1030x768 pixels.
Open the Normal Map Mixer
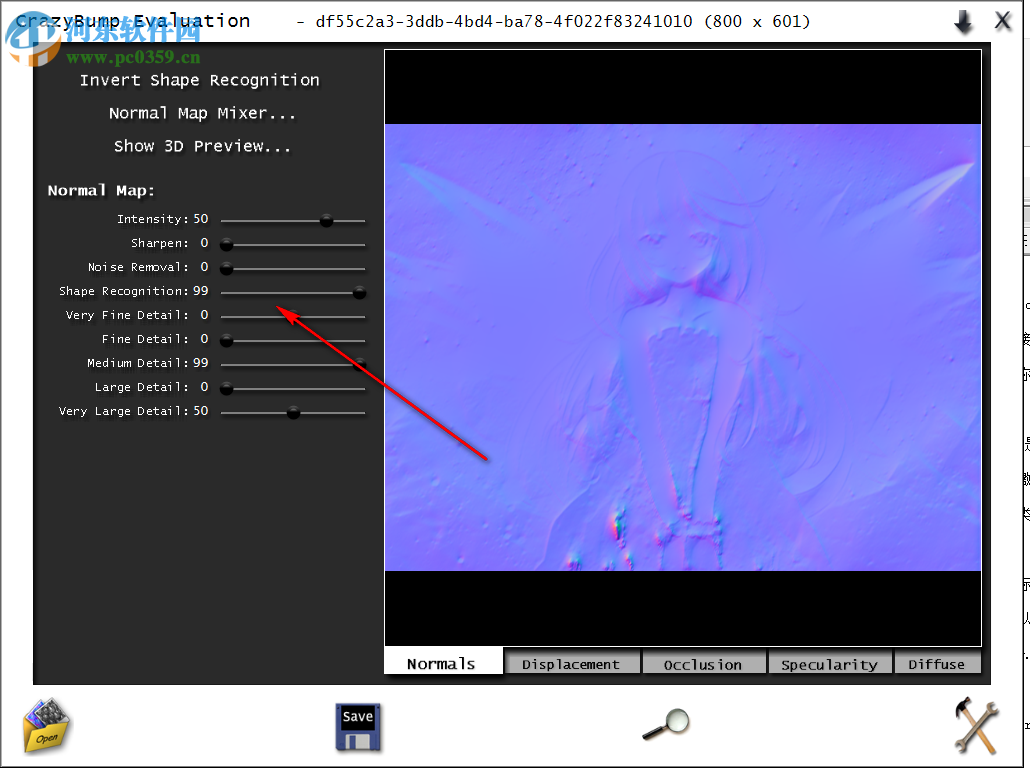[x=202, y=113]
